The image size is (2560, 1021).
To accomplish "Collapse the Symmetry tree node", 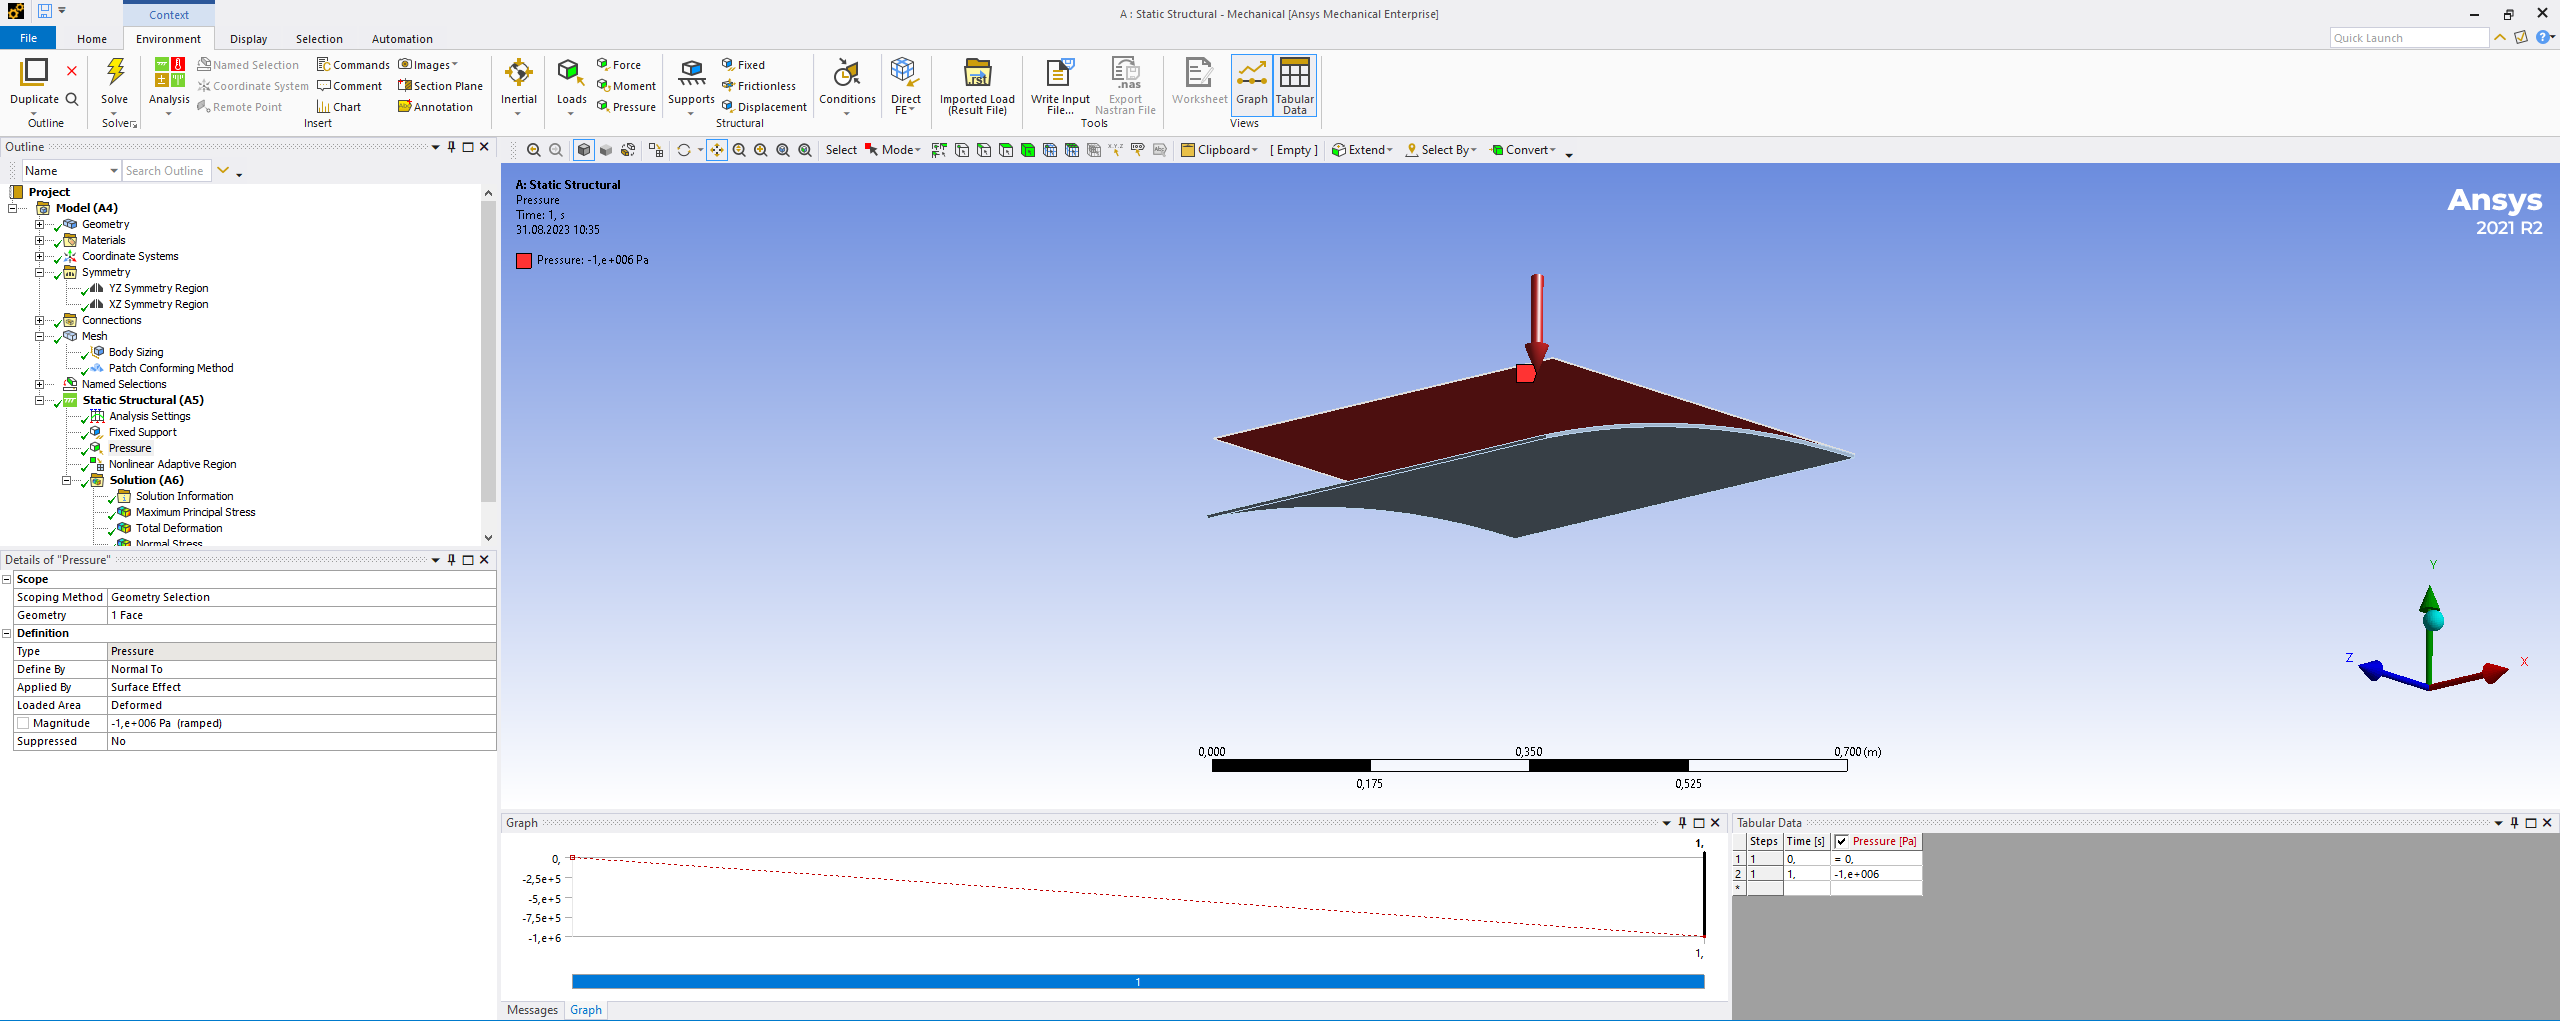I will [40, 272].
